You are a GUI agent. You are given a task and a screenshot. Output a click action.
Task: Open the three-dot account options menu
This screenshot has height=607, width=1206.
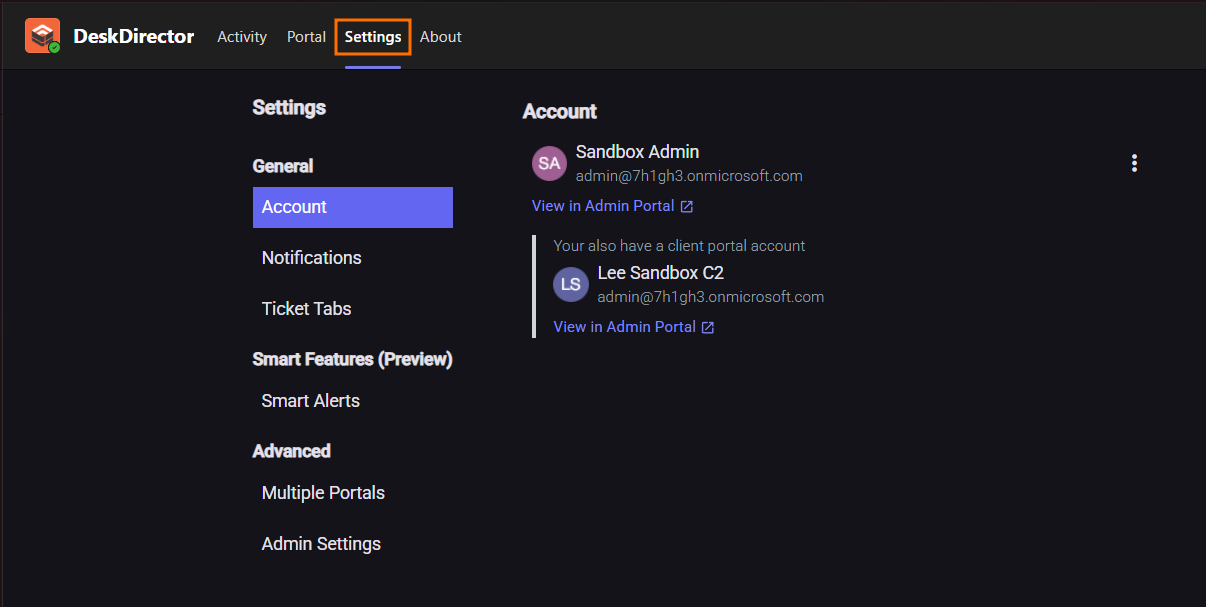[1134, 163]
